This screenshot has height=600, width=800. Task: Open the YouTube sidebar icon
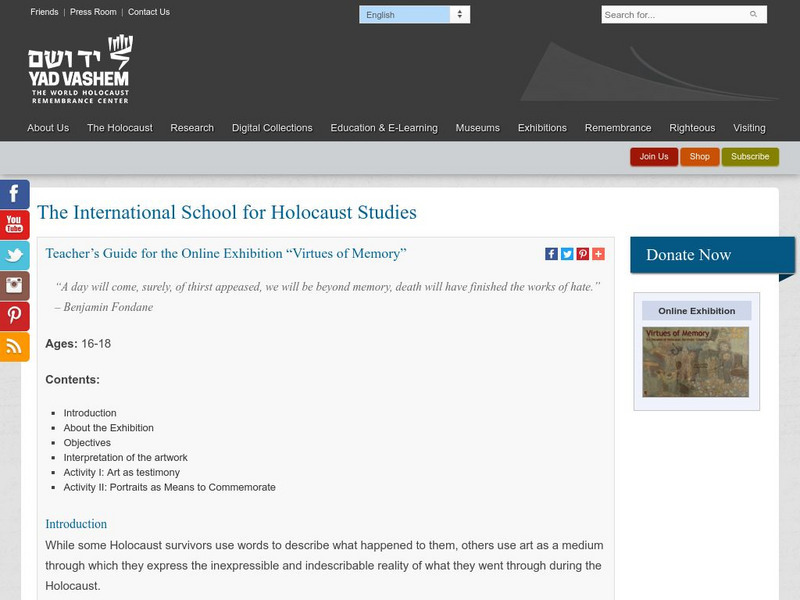(14, 225)
